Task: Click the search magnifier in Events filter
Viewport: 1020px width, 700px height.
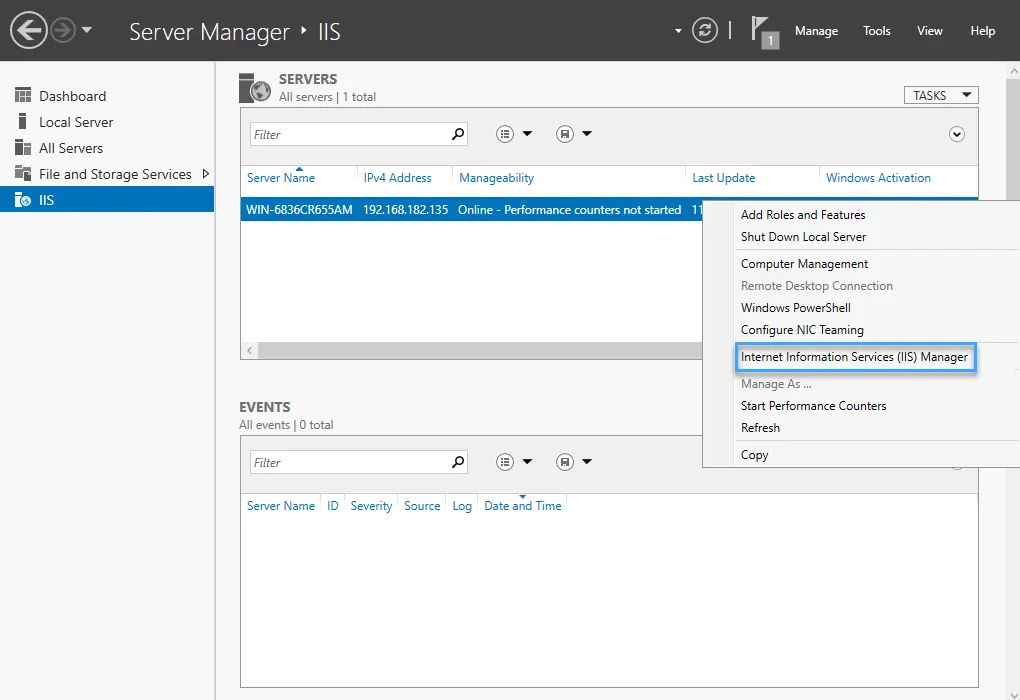Action: [458, 462]
